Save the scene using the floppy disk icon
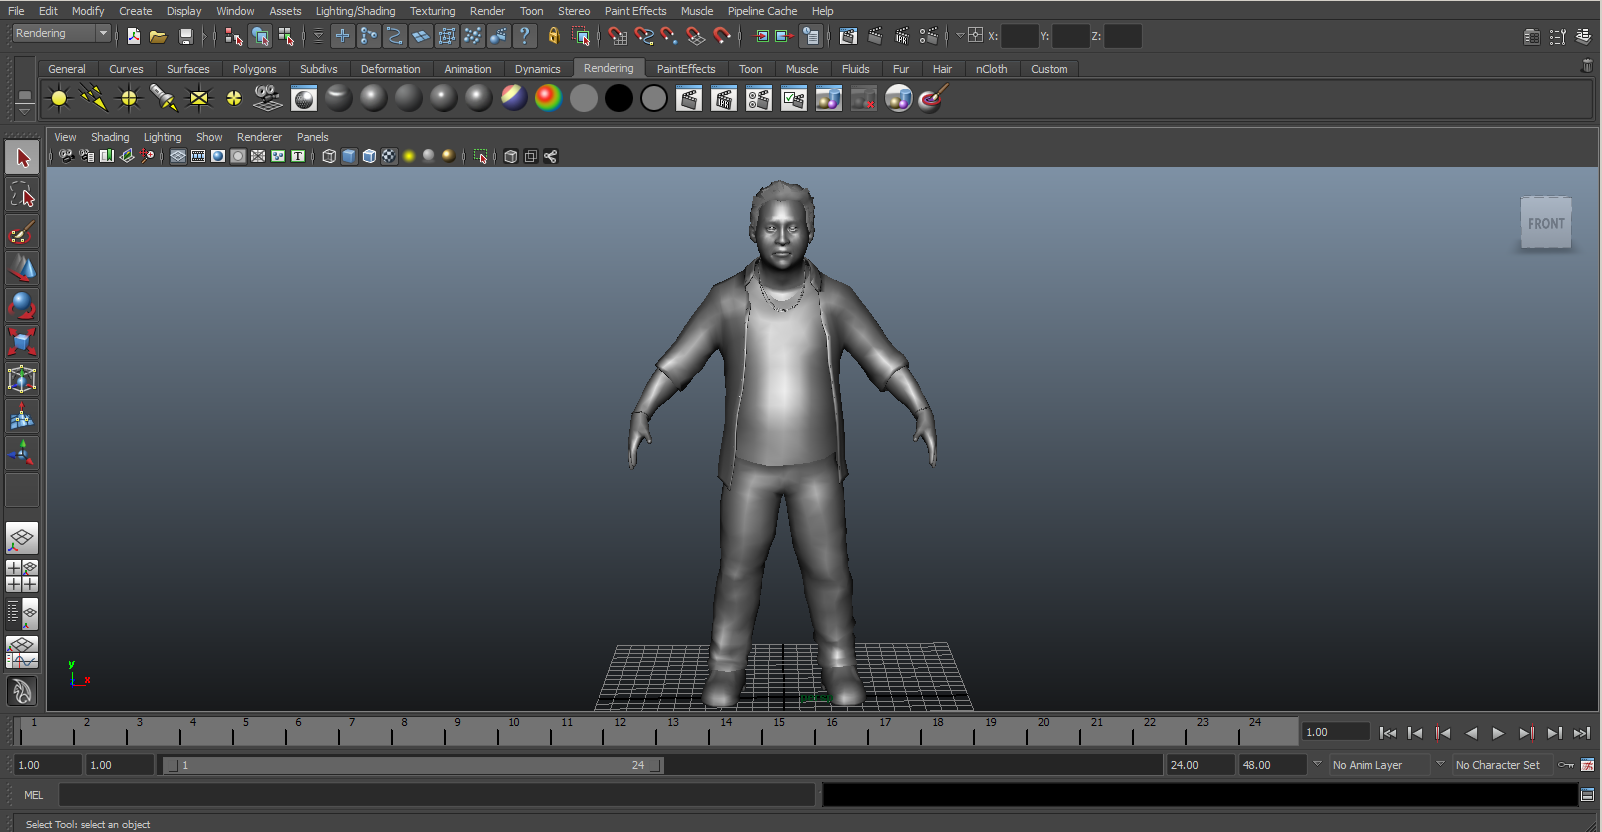1602x832 pixels. coord(185,36)
